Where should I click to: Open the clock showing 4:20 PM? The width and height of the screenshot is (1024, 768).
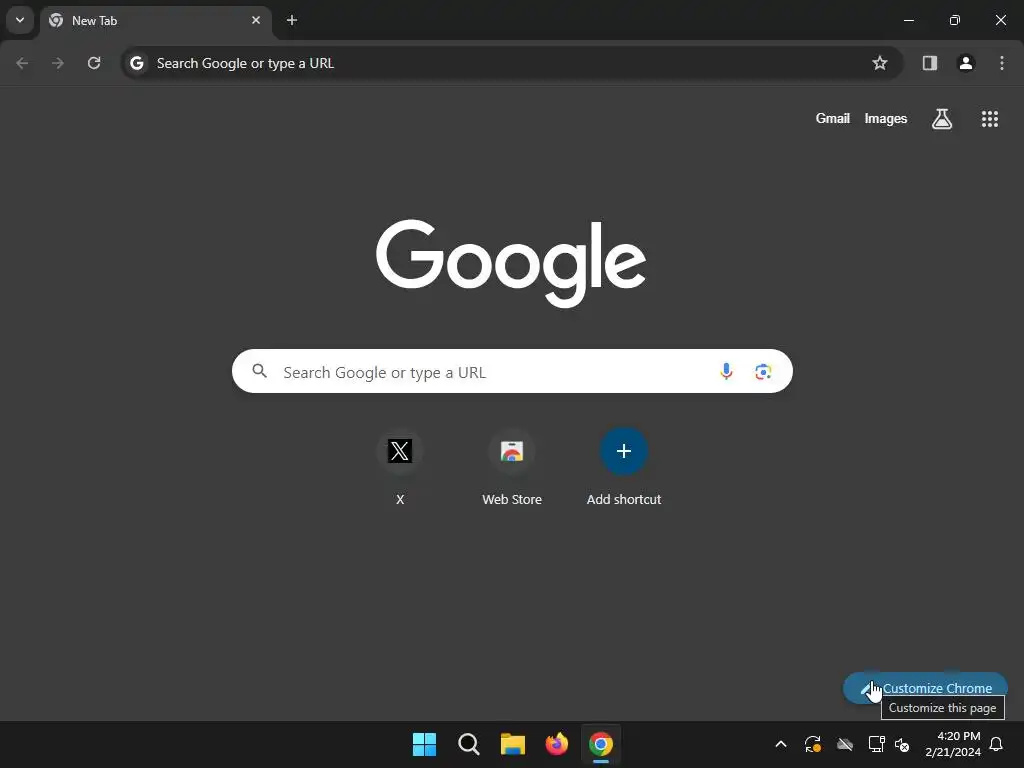(x=953, y=744)
